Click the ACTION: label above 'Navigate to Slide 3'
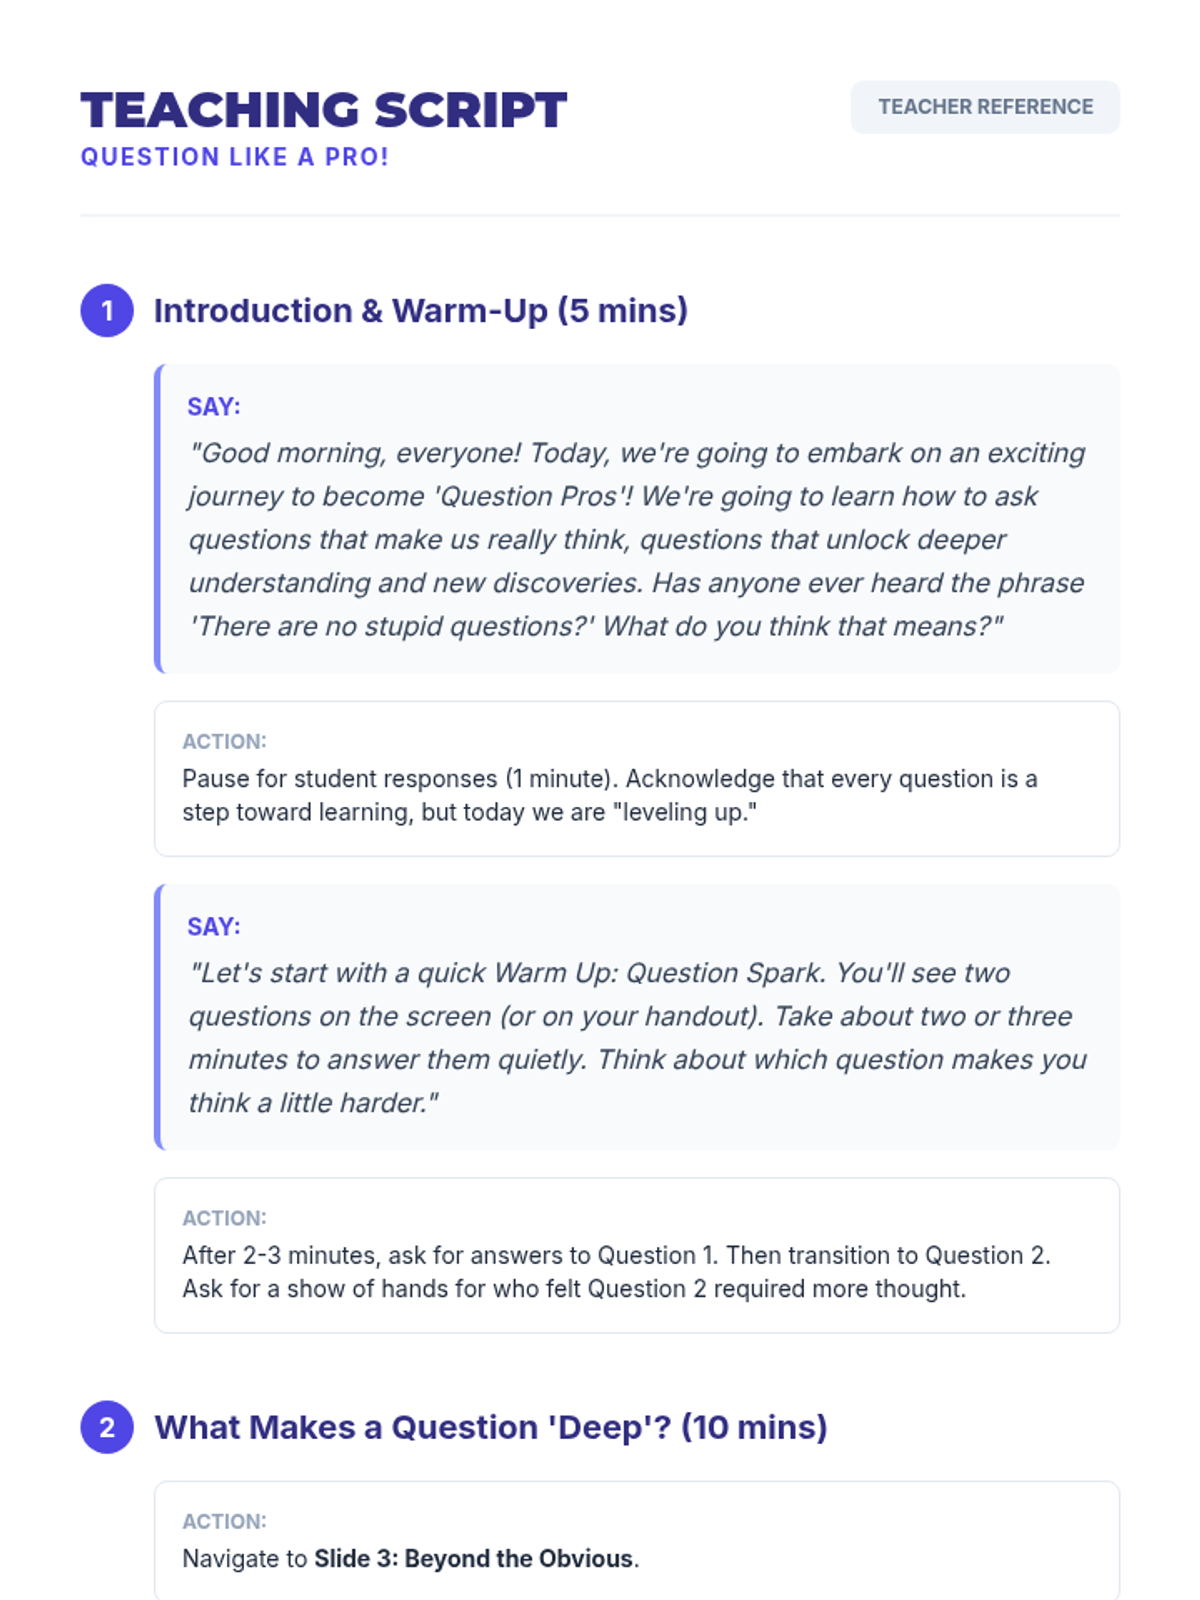The width and height of the screenshot is (1200, 1600). [224, 1521]
